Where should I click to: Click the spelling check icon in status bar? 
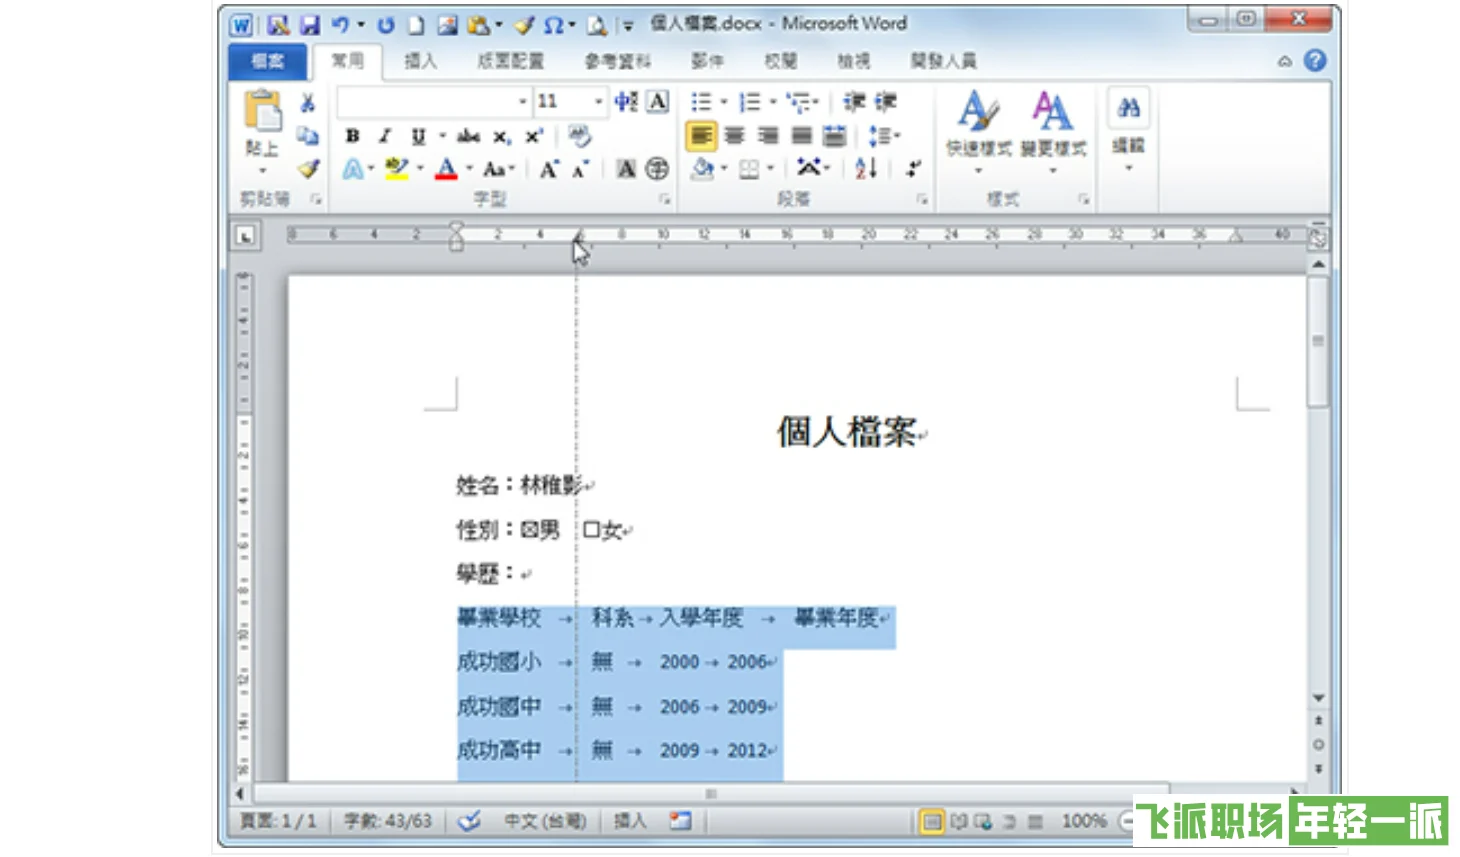tap(469, 821)
